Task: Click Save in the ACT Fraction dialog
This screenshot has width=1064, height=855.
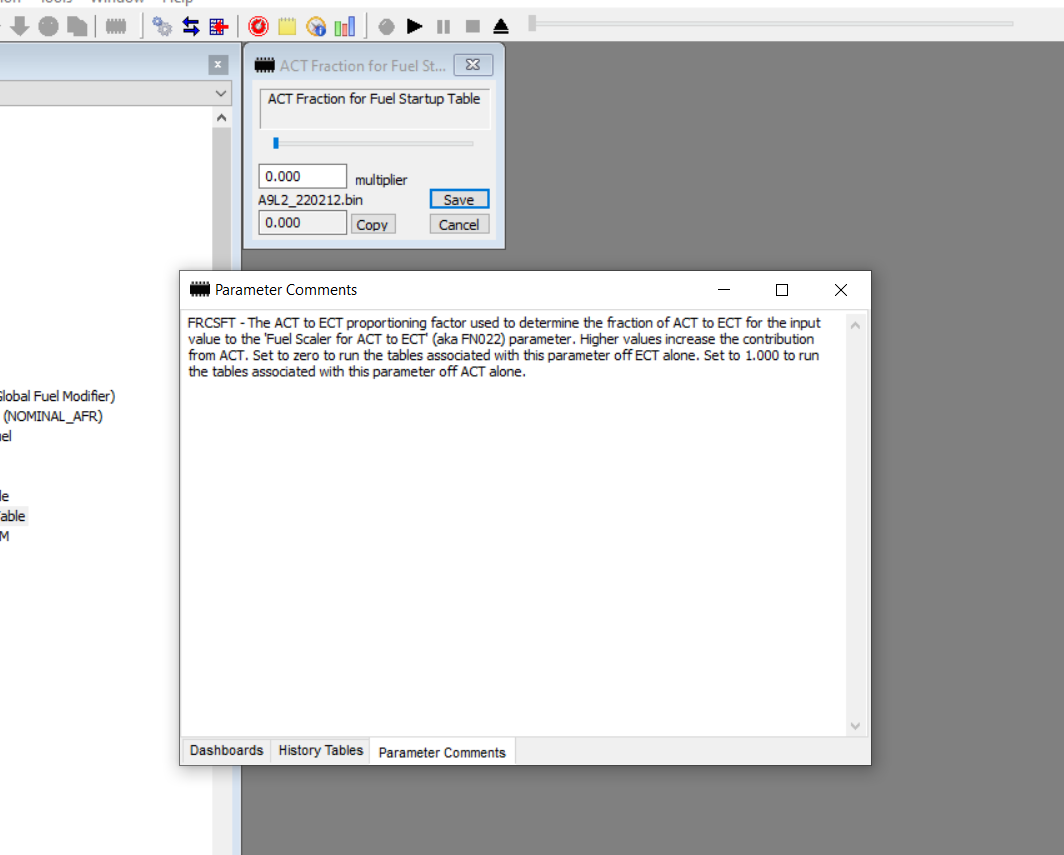Action: click(x=459, y=200)
